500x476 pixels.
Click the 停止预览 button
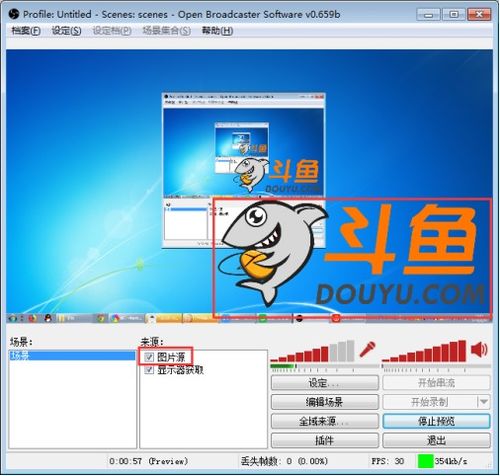[436, 421]
